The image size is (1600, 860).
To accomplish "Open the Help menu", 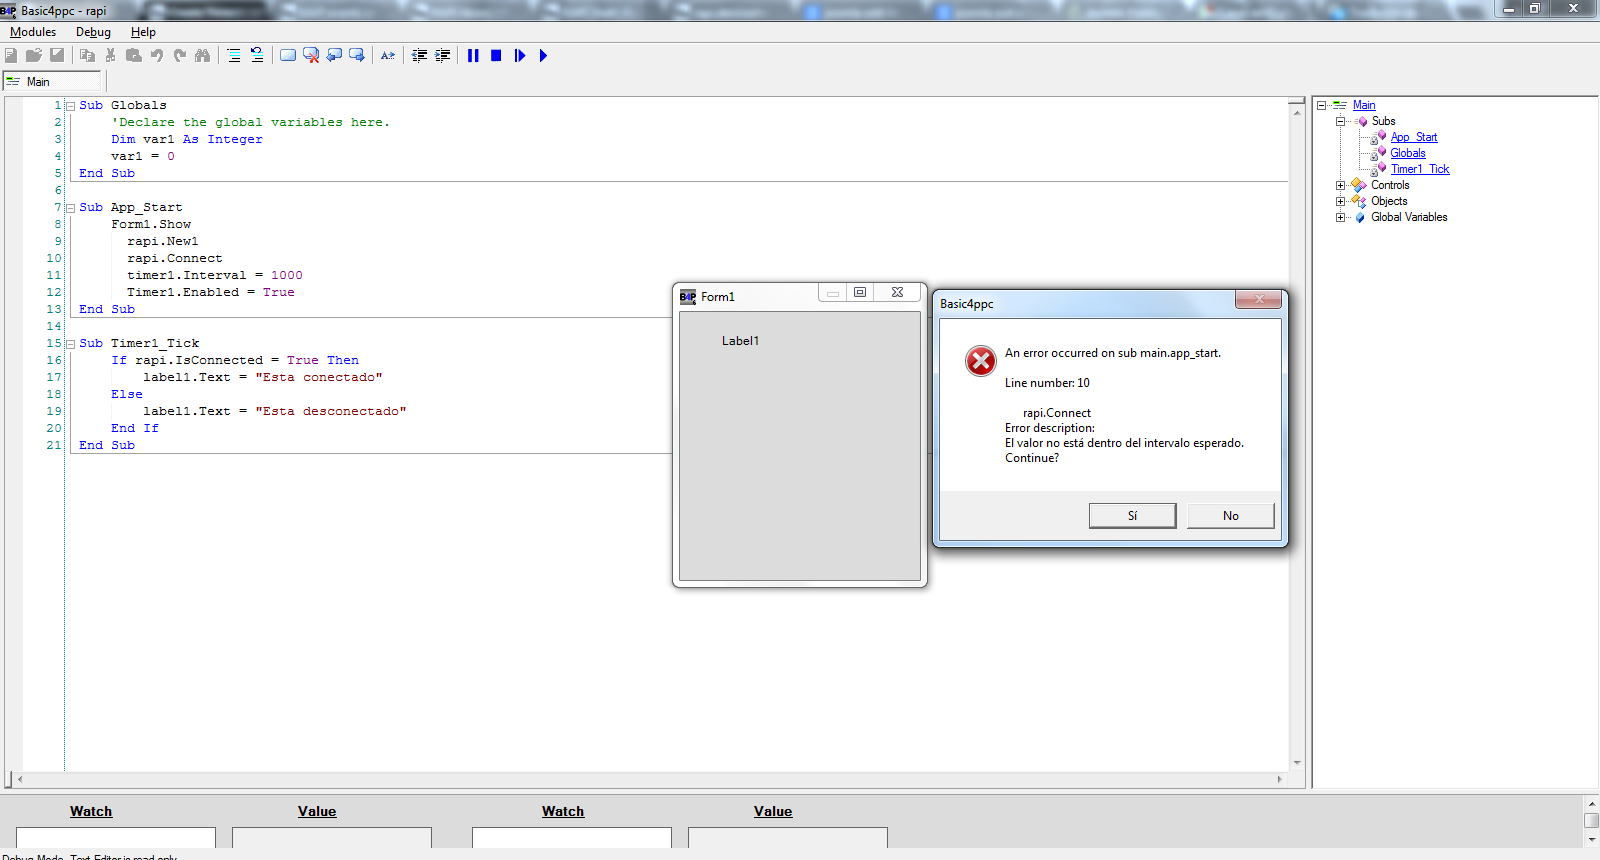I will tap(143, 32).
